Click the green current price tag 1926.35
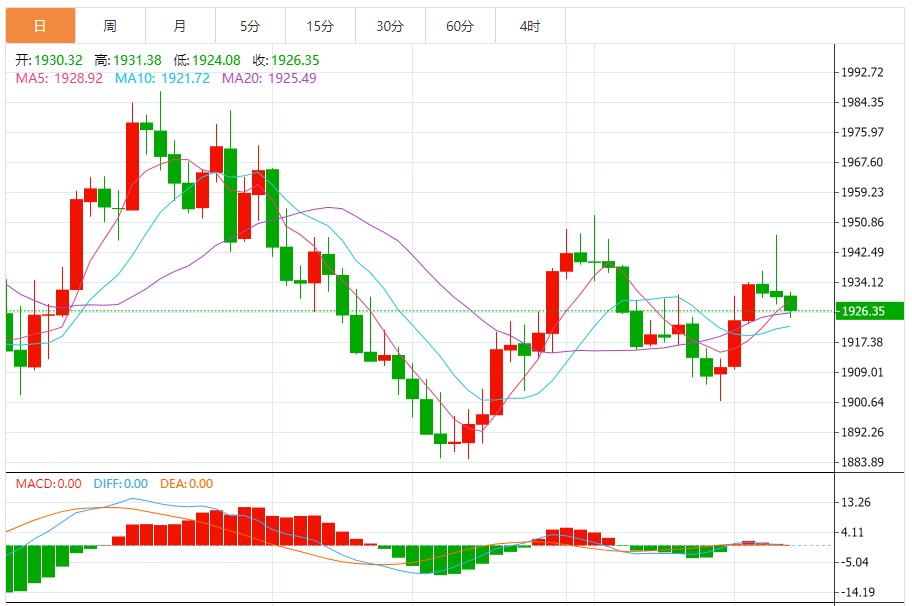The height and width of the screenshot is (606, 912). tap(870, 311)
